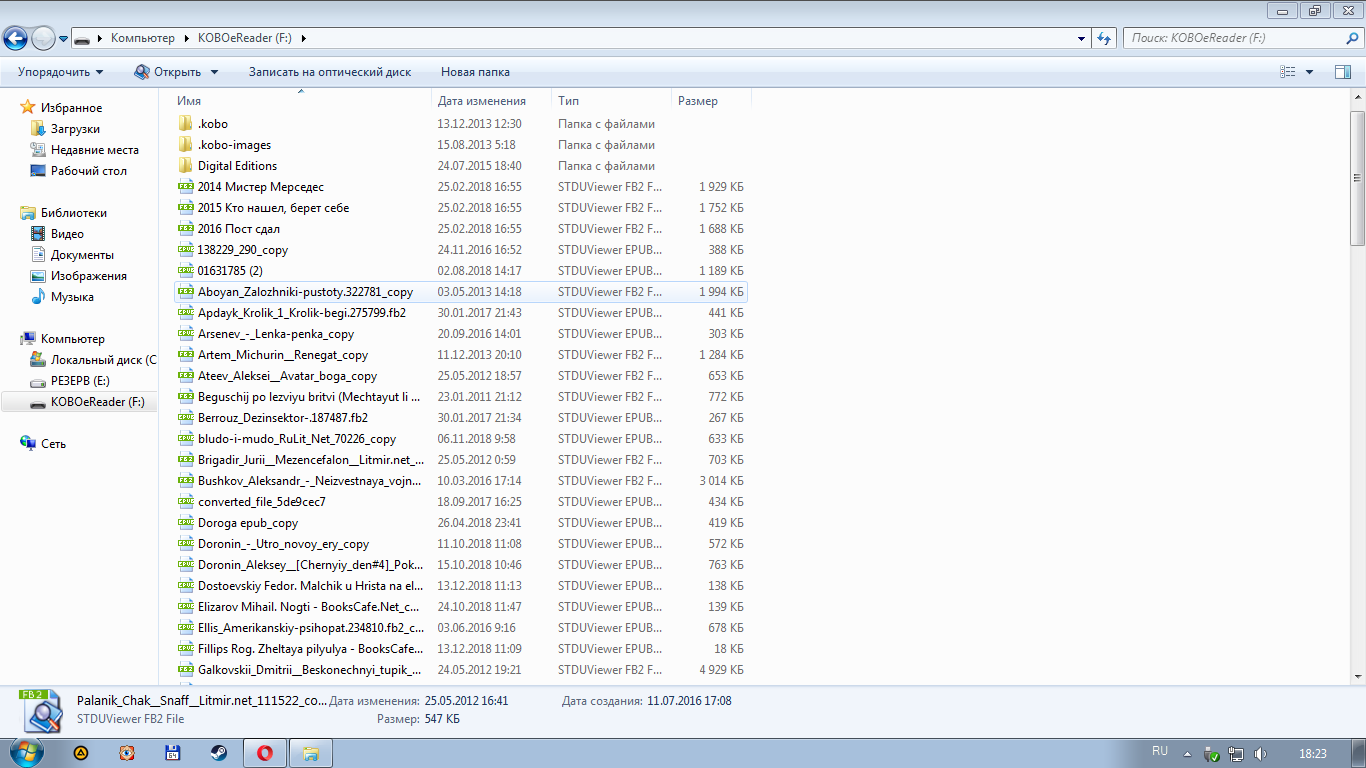Expand the Открыть button dropdown arrow
Screen dimensions: 1366x768
click(x=214, y=72)
